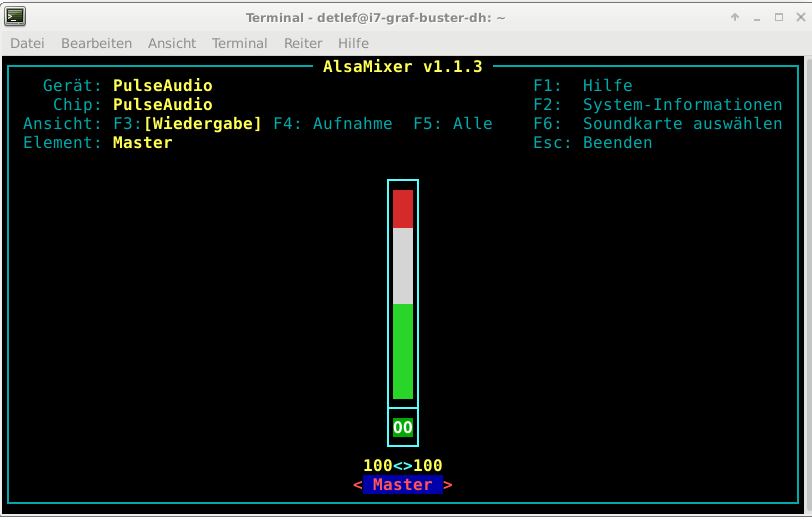Minimize the terminal window
The image size is (812, 517).
(x=757, y=18)
